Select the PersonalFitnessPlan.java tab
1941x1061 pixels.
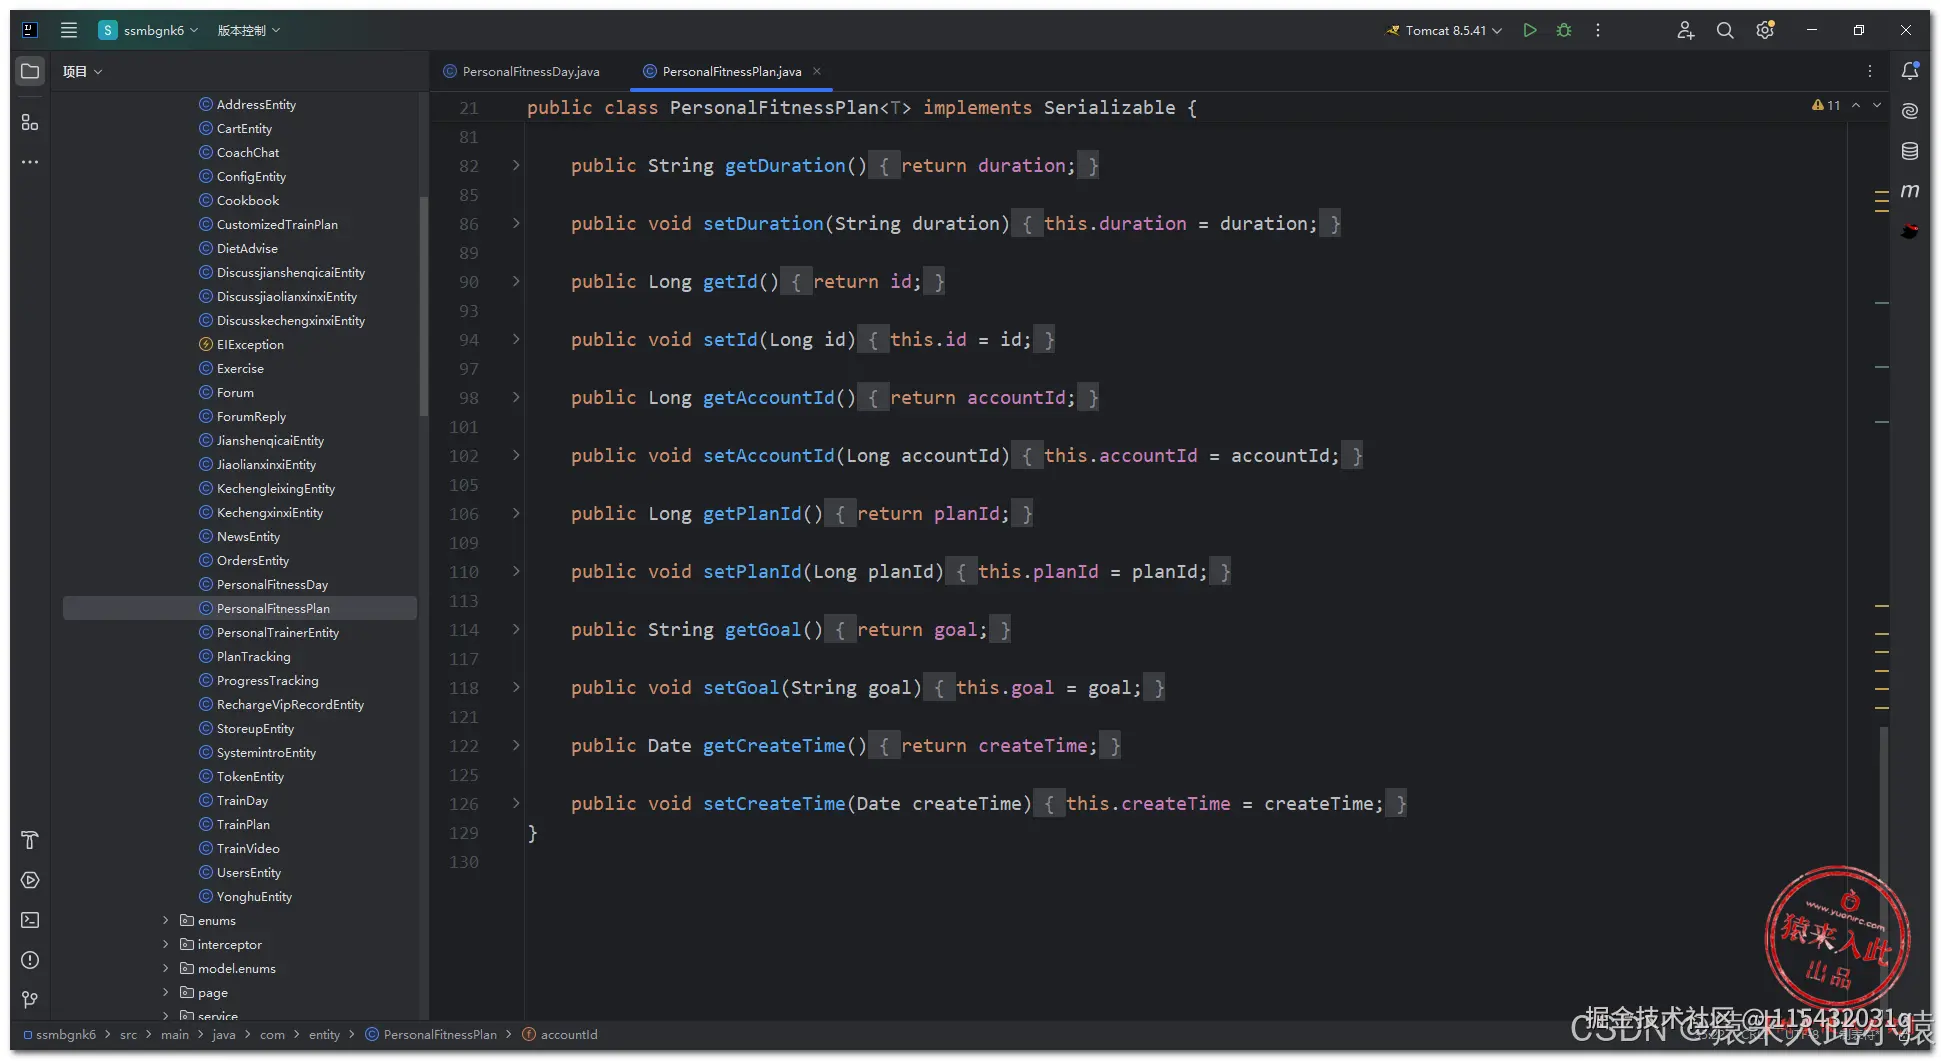click(x=731, y=71)
